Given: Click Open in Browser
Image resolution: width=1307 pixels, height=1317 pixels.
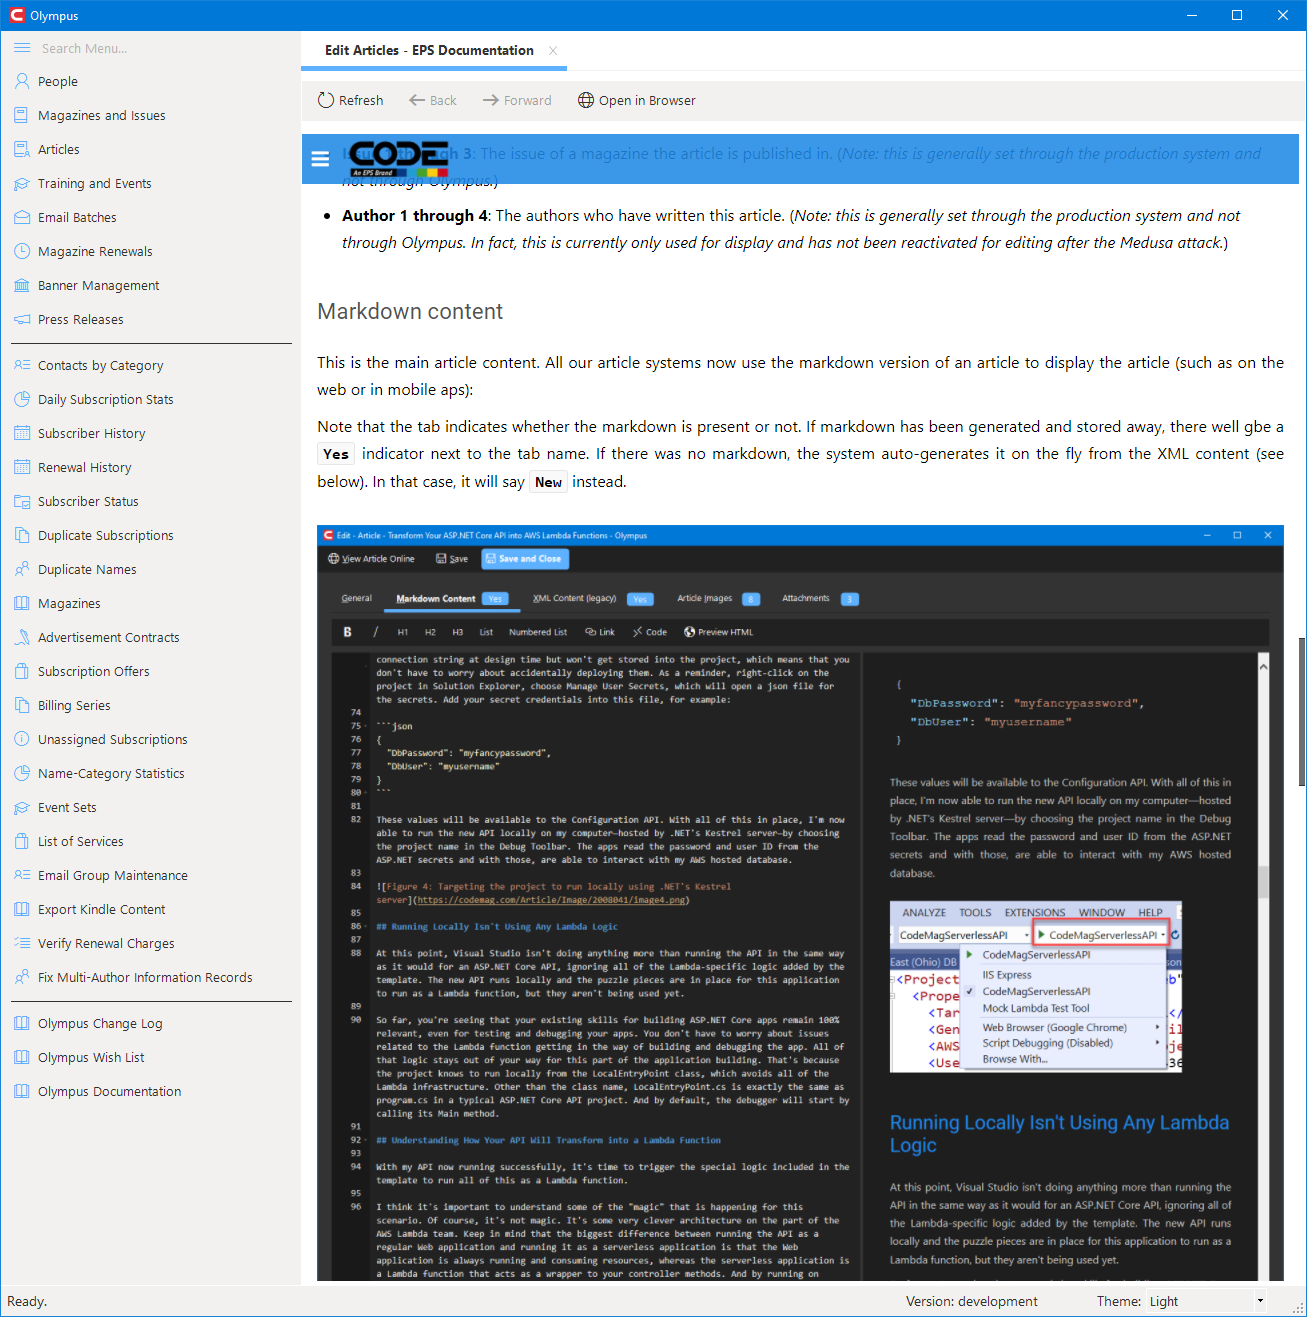Looking at the screenshot, I should point(637,101).
